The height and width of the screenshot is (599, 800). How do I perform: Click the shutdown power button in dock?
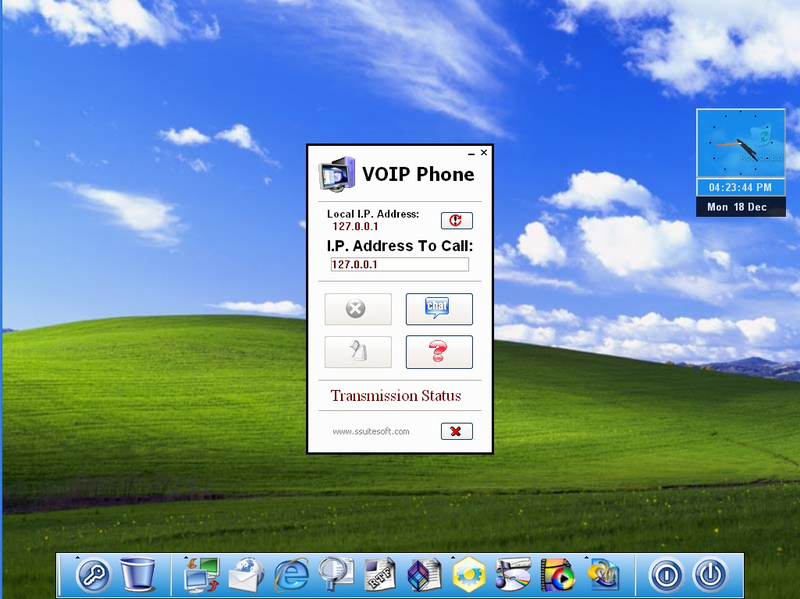(710, 575)
